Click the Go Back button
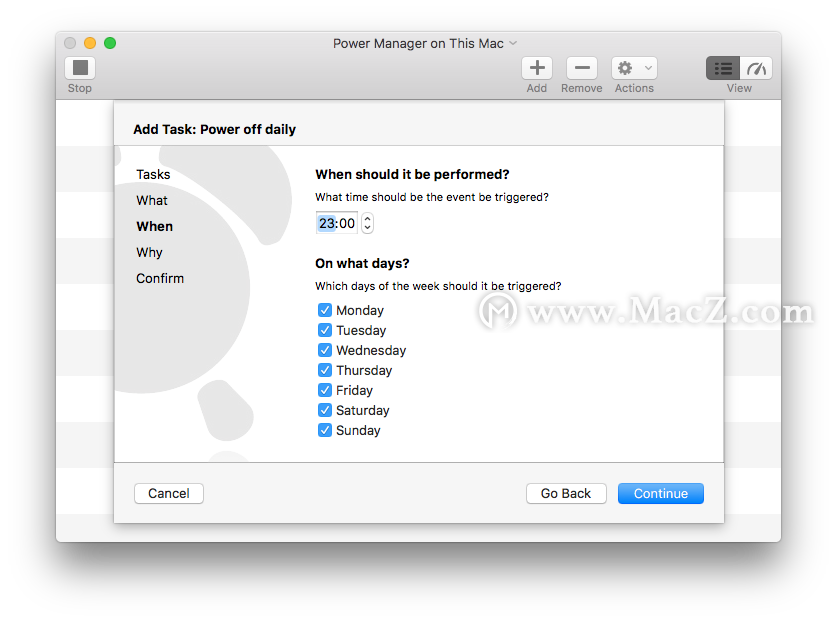837x622 pixels. [x=566, y=493]
